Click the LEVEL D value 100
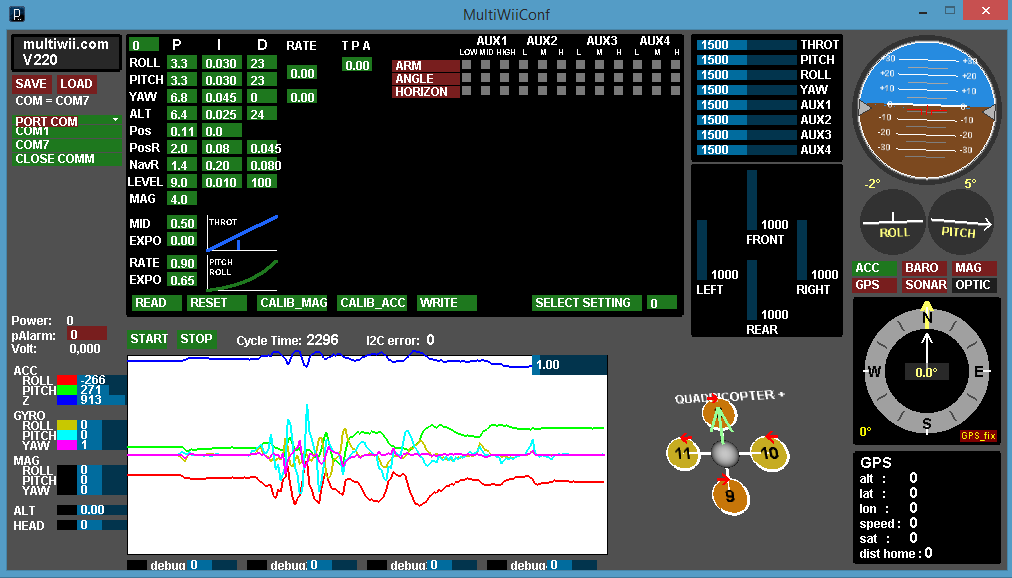 pyautogui.click(x=262, y=182)
